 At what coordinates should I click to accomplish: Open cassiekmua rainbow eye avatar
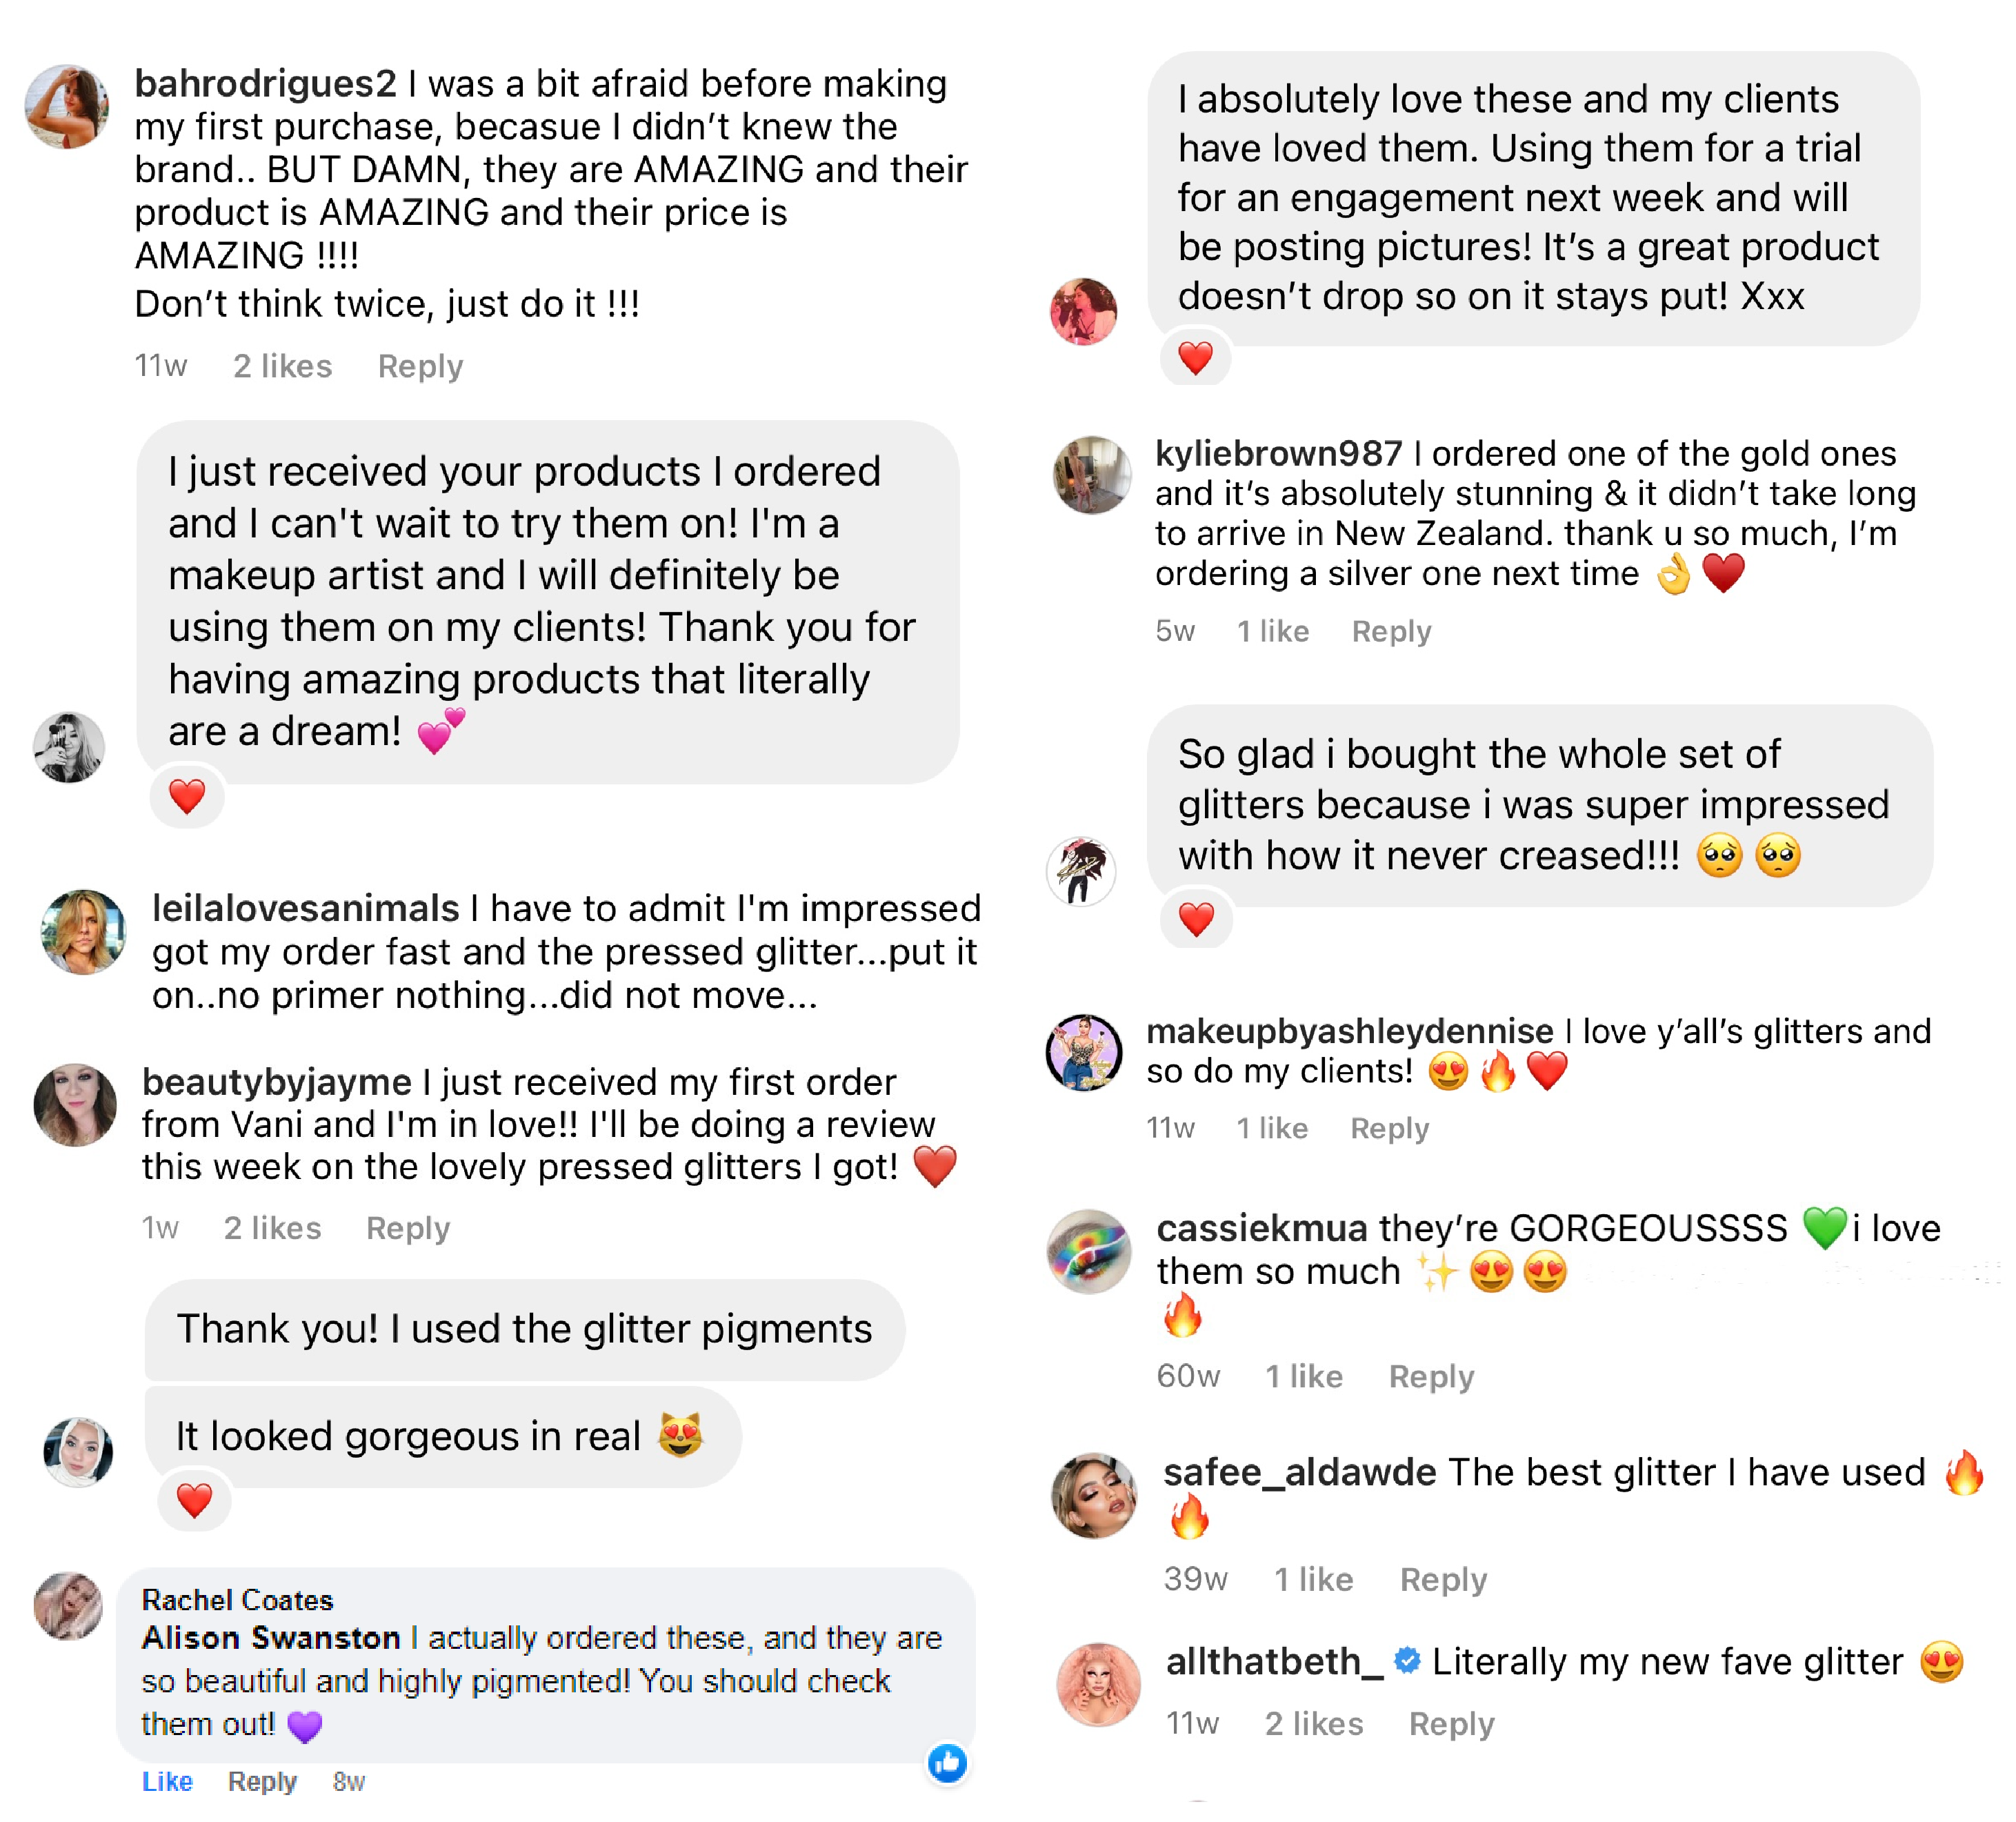pos(1090,1251)
